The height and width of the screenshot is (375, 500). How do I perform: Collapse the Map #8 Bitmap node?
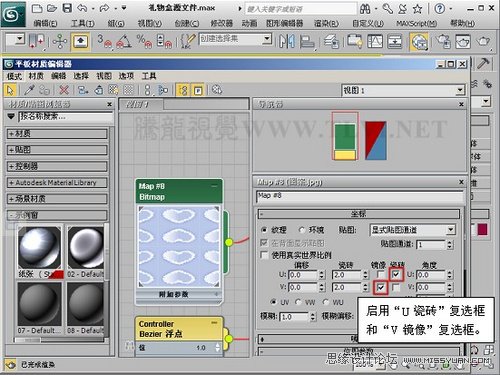(214, 186)
